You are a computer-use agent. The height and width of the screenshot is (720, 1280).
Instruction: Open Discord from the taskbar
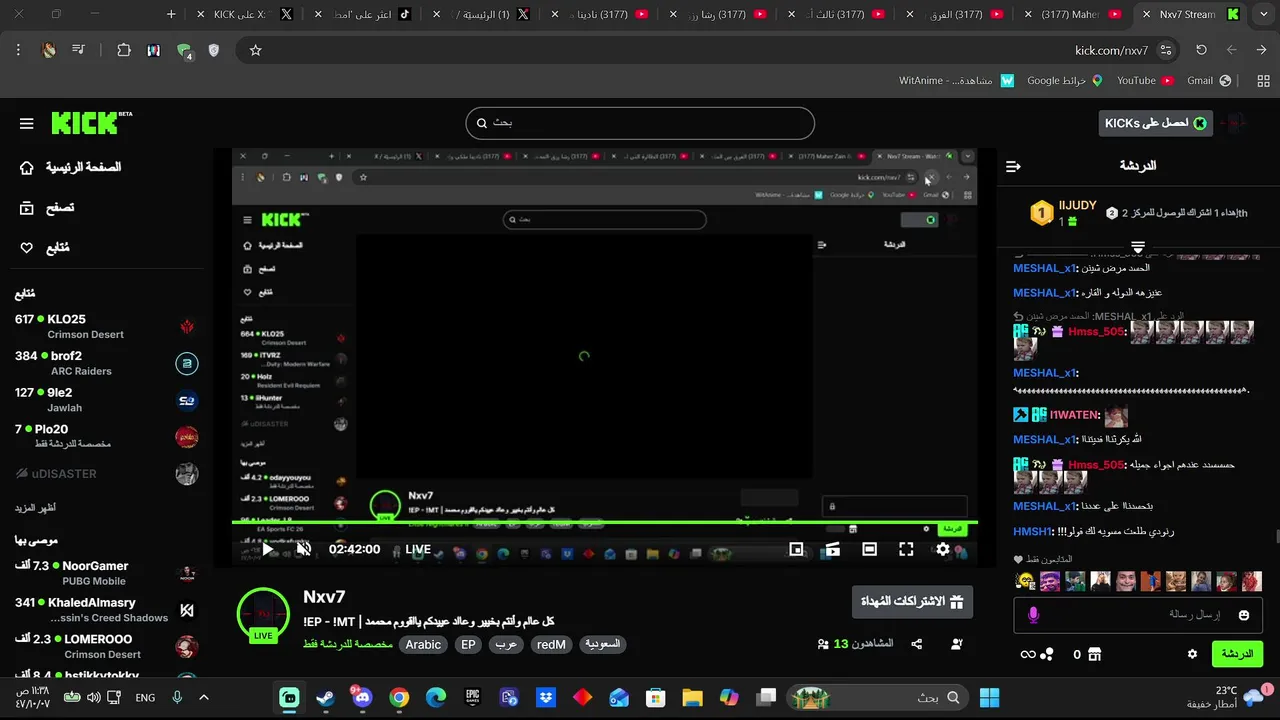coord(362,697)
